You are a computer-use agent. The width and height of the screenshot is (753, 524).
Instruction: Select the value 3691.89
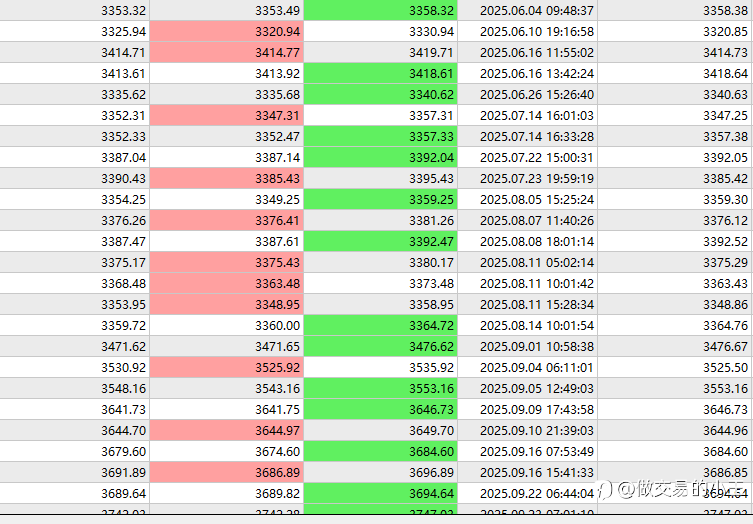(x=123, y=472)
